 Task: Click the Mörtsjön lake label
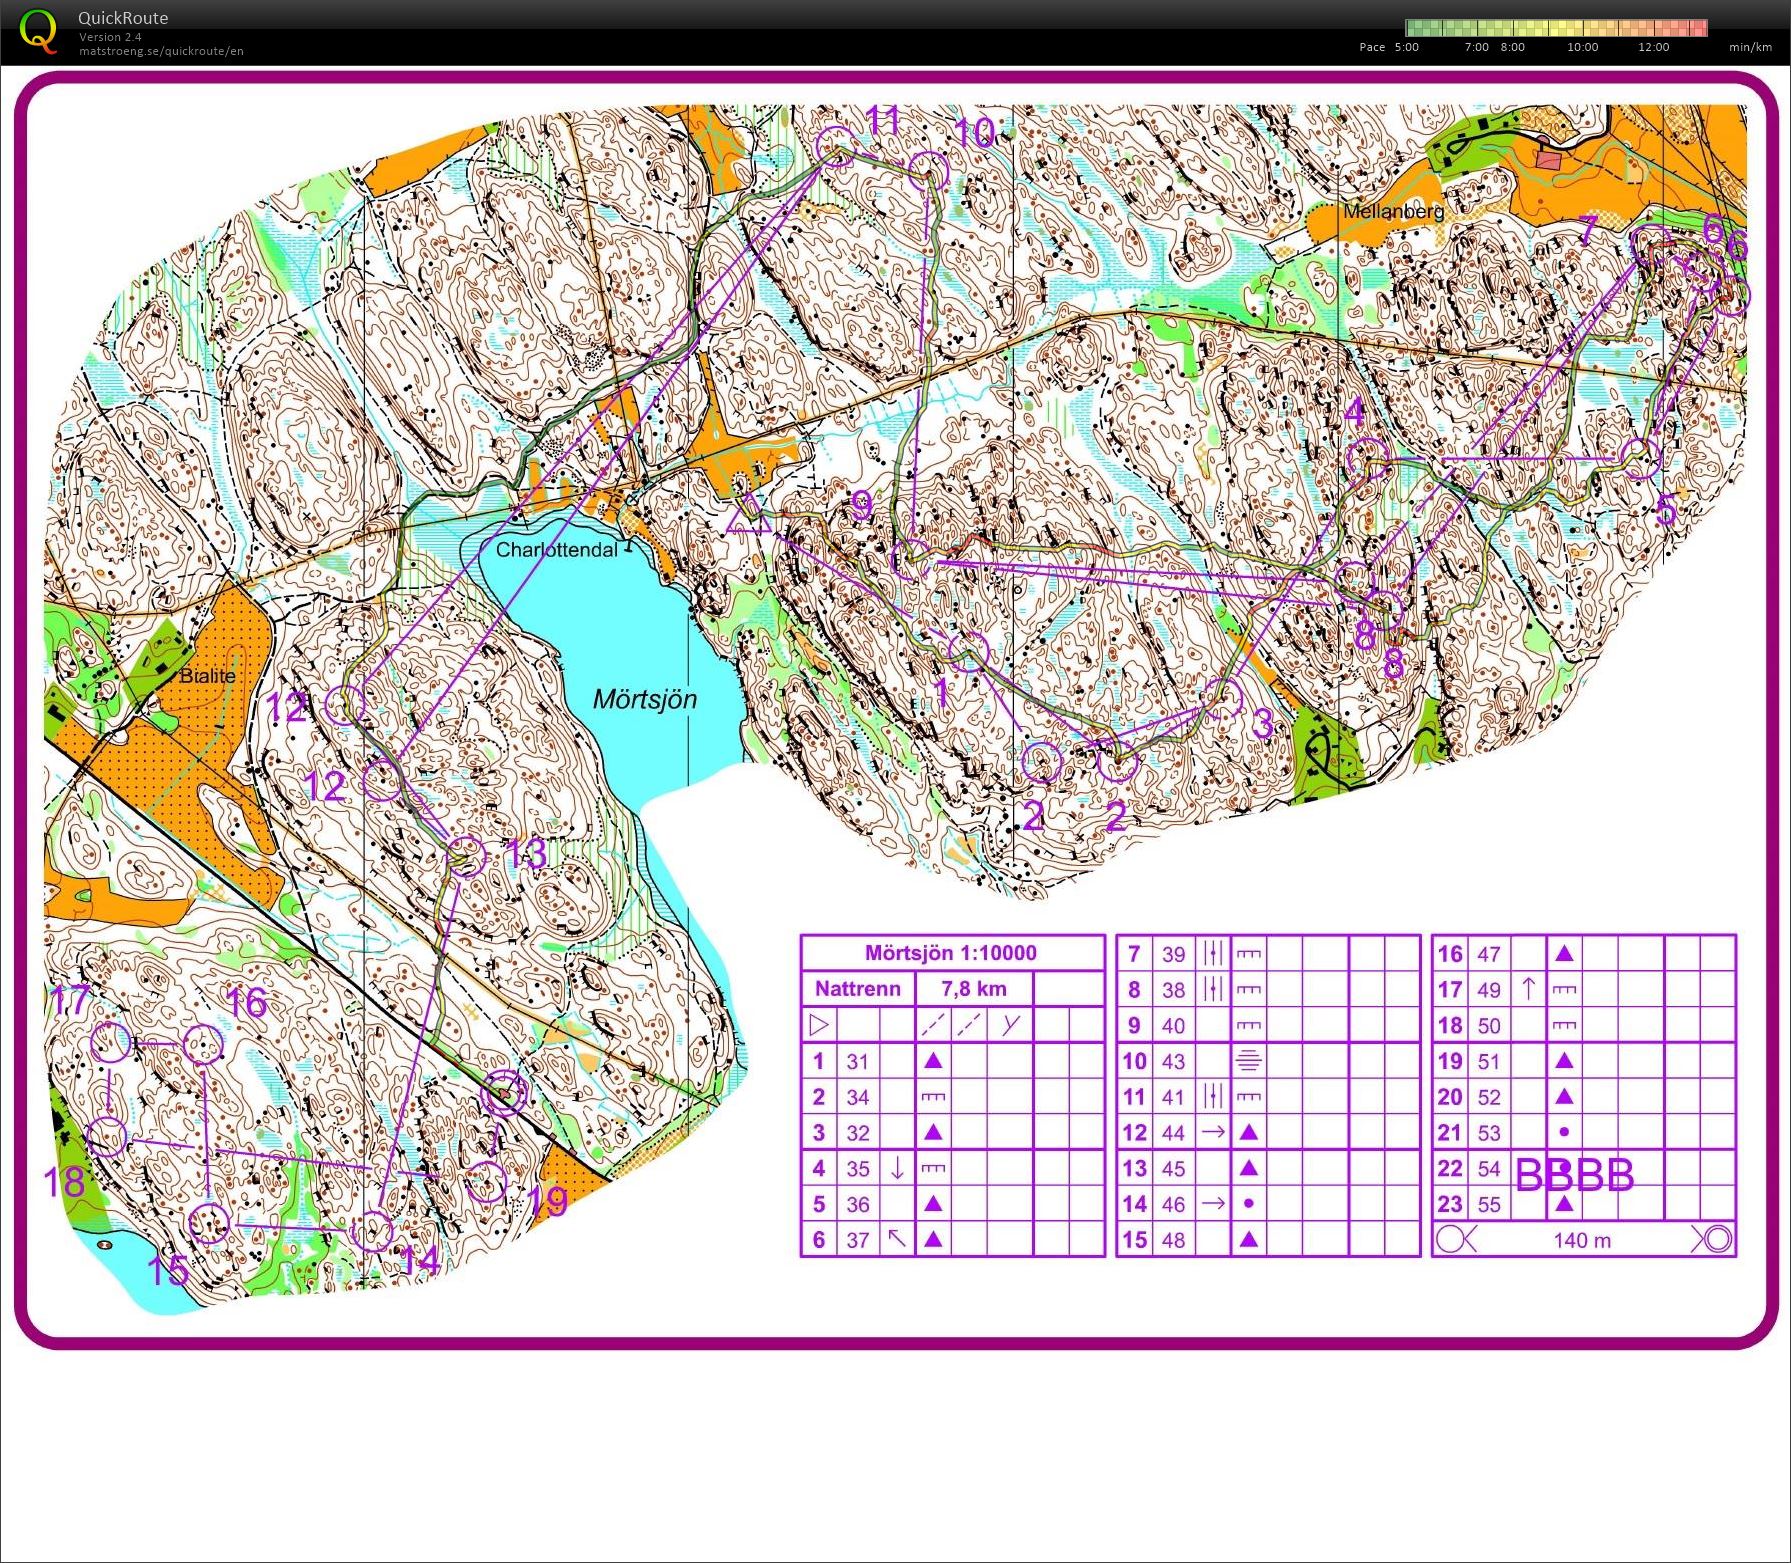(644, 699)
